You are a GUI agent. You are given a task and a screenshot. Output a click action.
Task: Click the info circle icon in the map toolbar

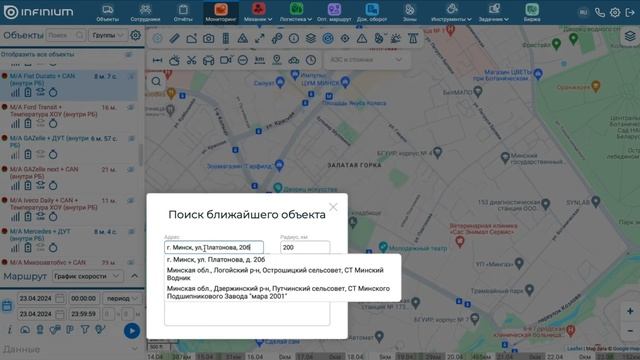(293, 38)
